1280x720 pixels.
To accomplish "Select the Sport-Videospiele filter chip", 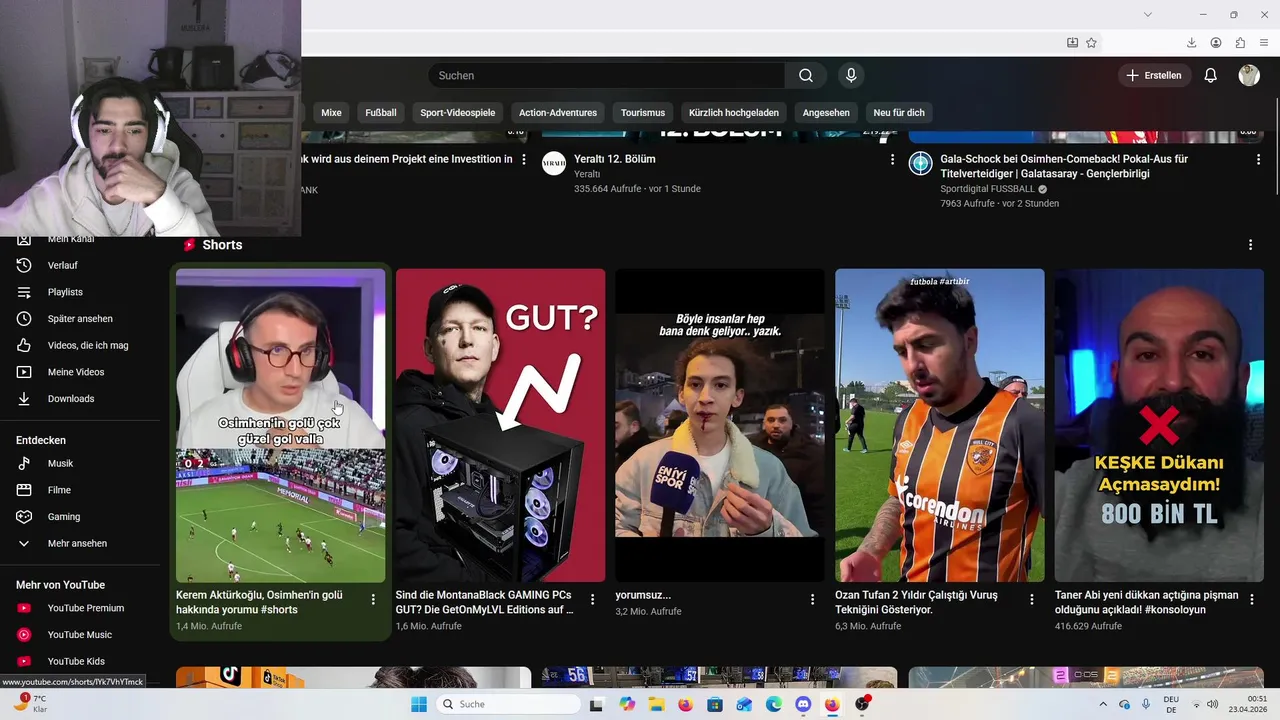I will 458,113.
